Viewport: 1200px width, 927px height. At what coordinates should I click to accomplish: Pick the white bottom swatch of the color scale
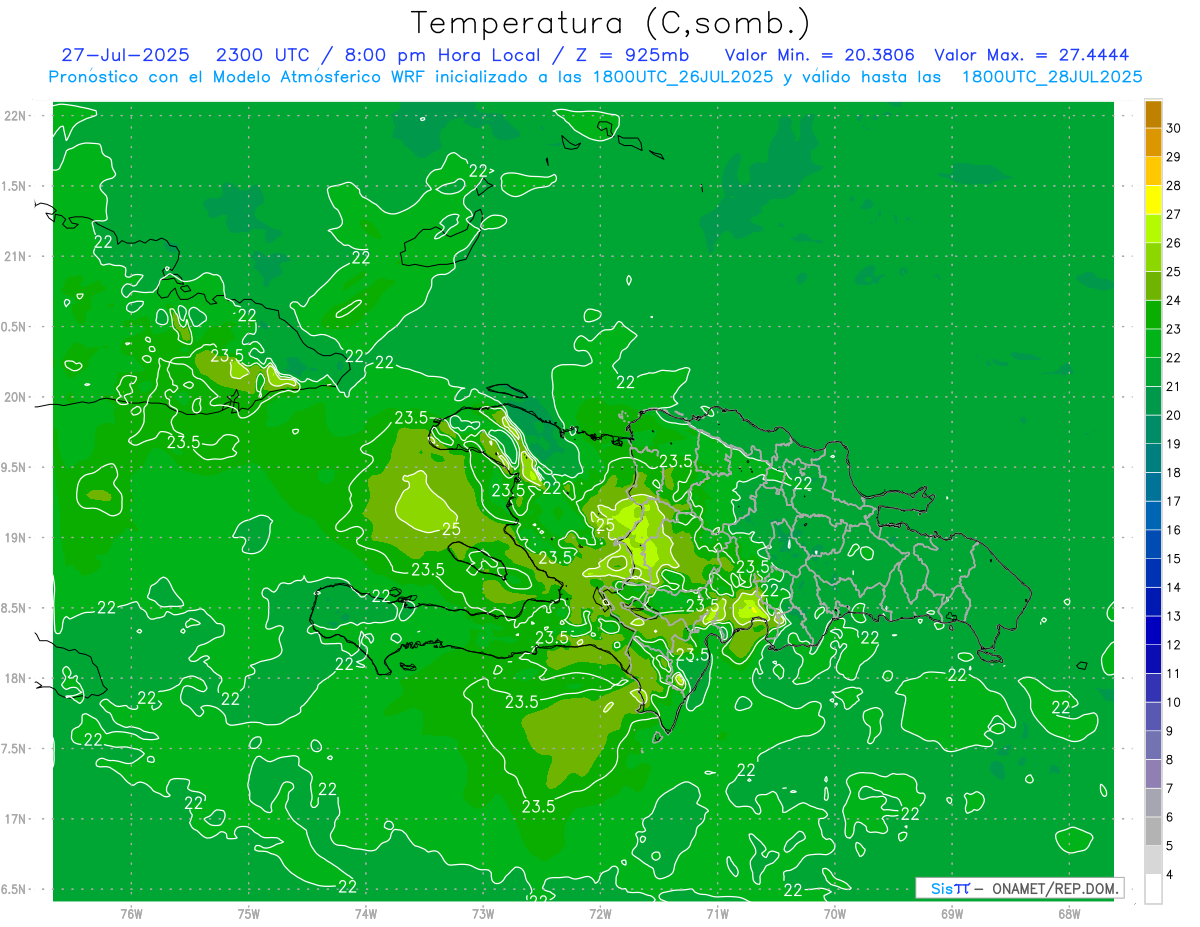[x=1153, y=889]
